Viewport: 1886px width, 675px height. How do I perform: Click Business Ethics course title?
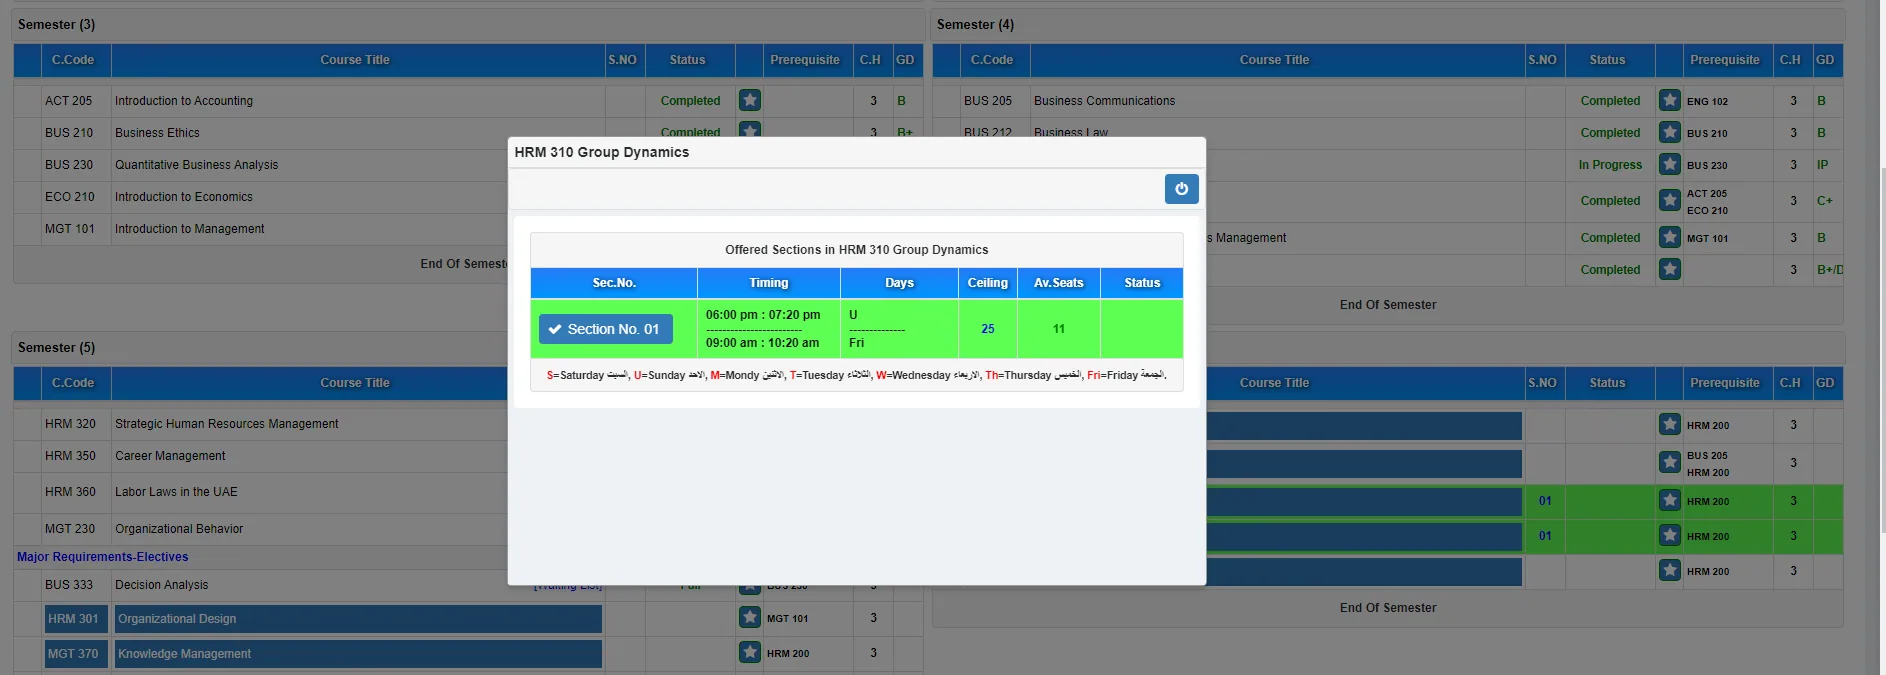[157, 133]
